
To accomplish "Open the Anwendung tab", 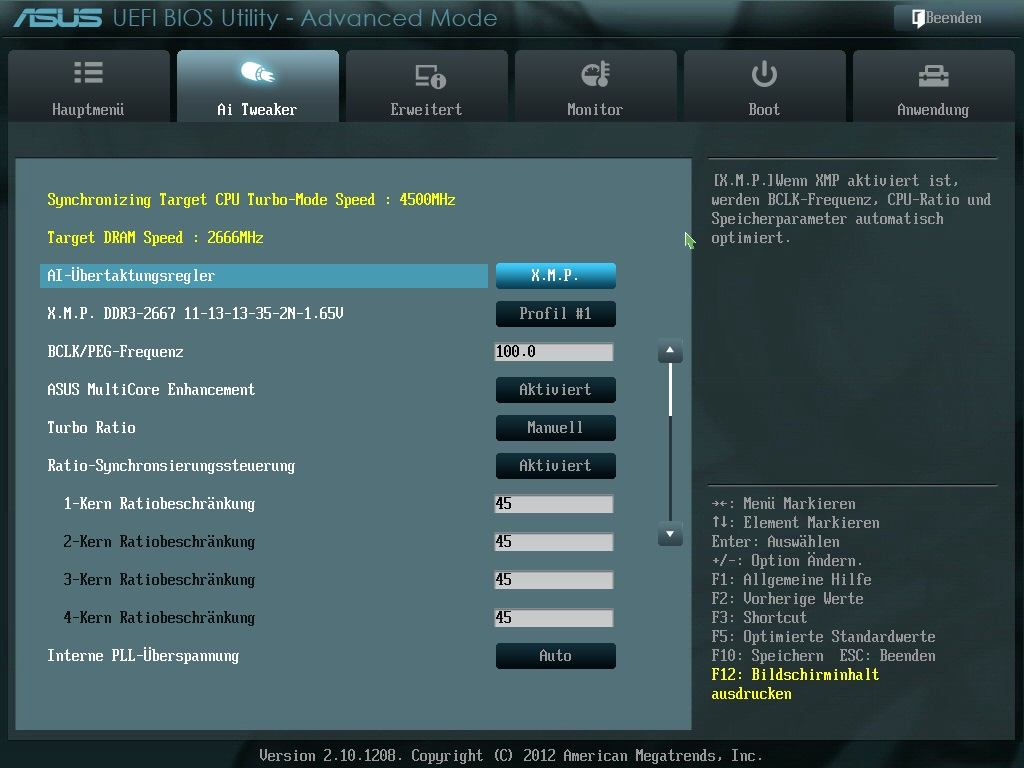I will [933, 86].
